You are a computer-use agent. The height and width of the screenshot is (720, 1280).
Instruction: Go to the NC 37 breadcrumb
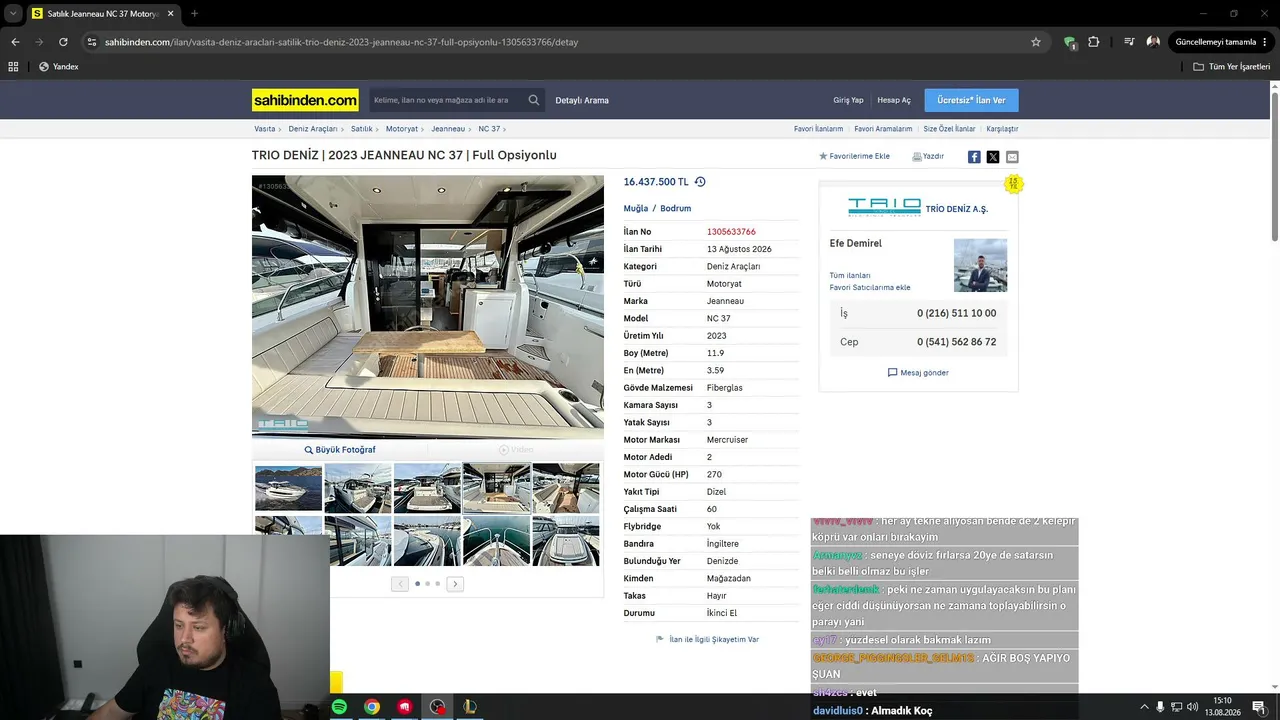point(489,129)
